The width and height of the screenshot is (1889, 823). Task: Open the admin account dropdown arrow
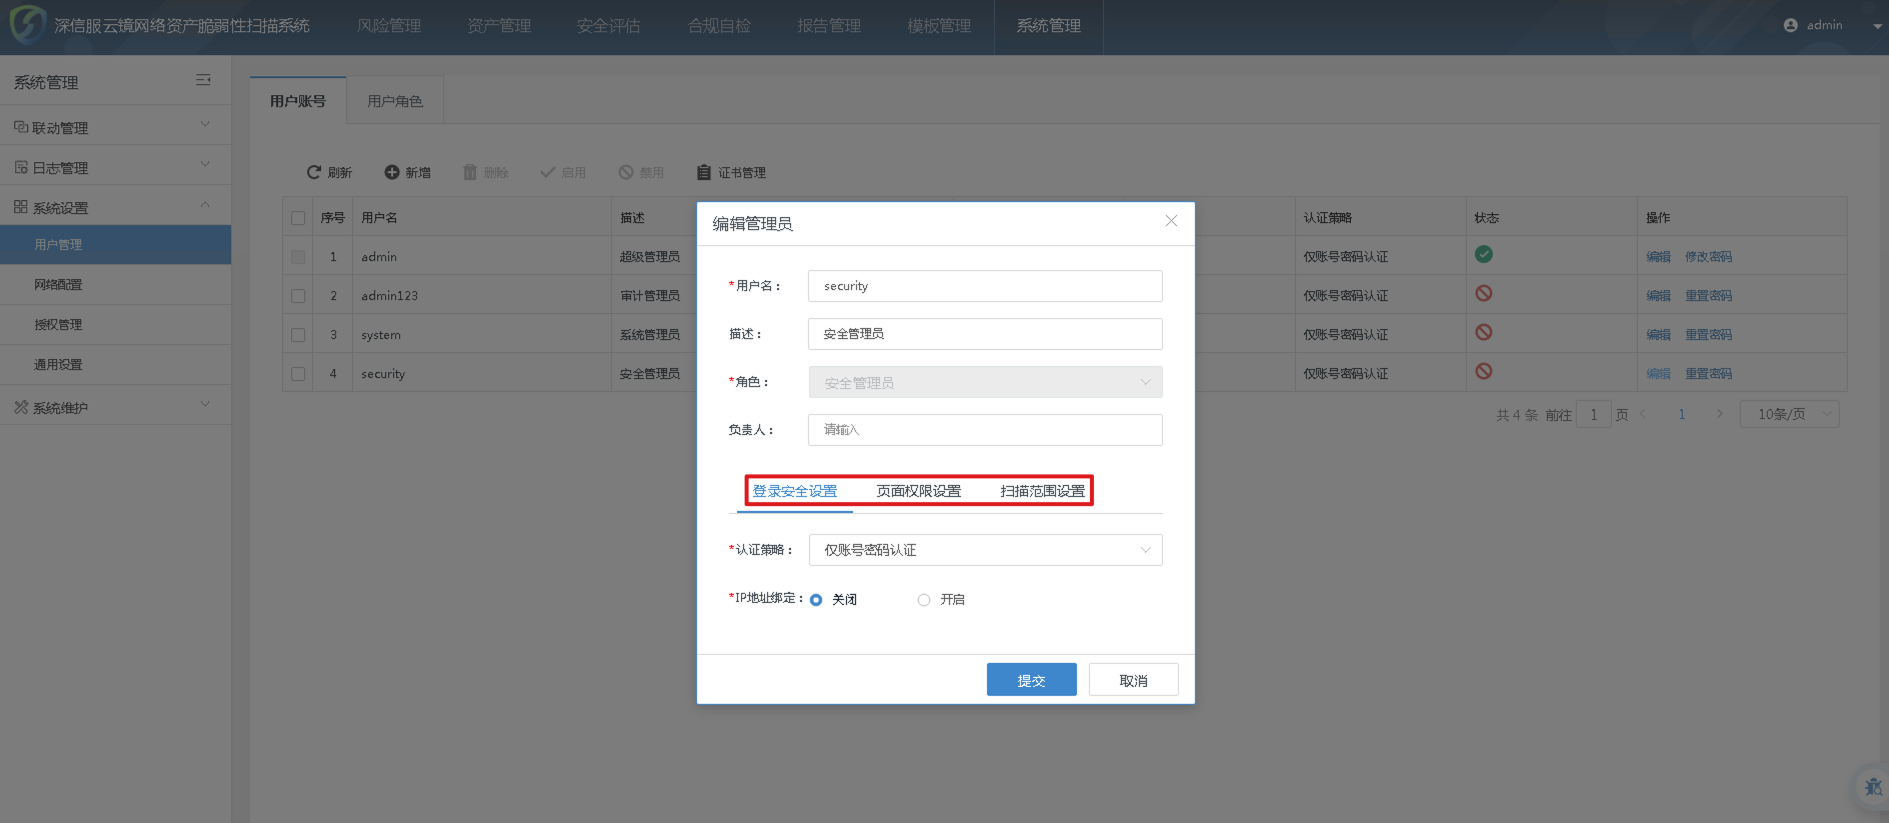(1877, 26)
